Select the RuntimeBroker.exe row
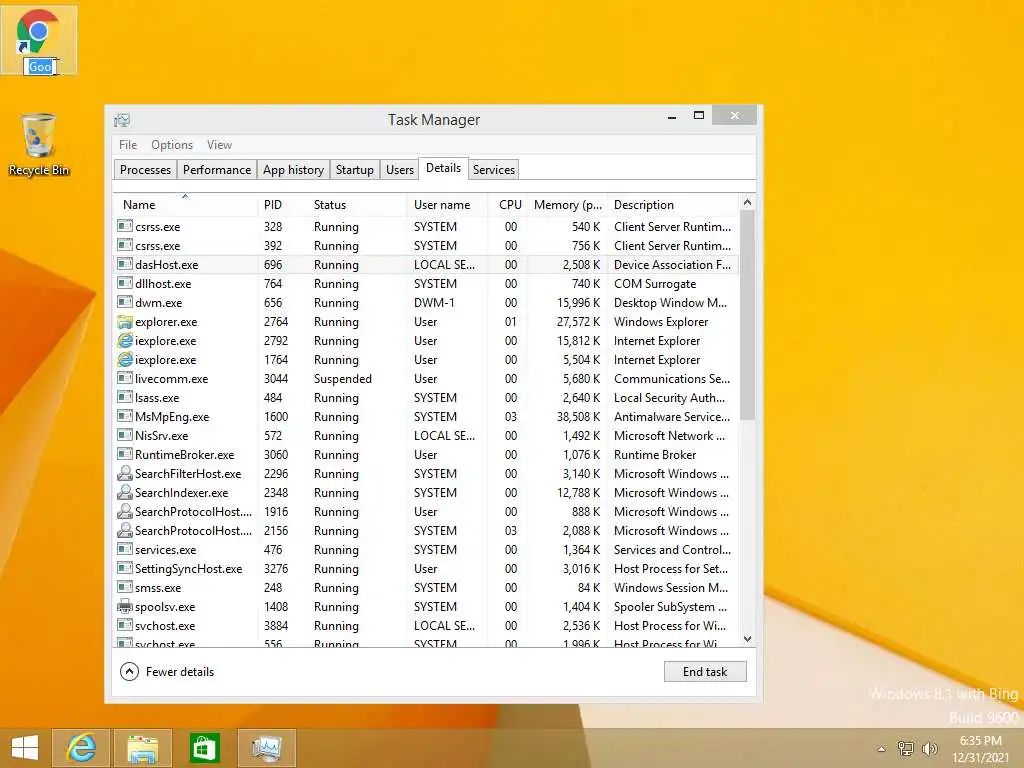This screenshot has width=1024, height=768. [x=426, y=455]
